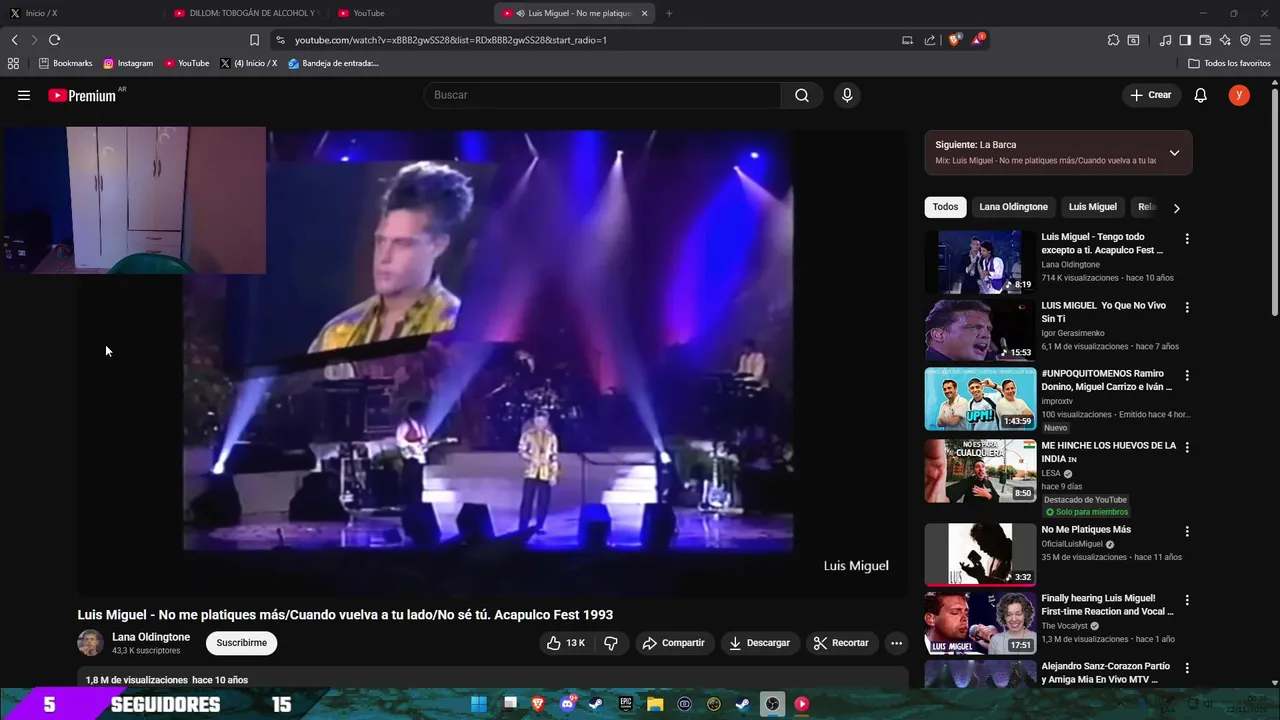Open a new browser tab

click(669, 13)
